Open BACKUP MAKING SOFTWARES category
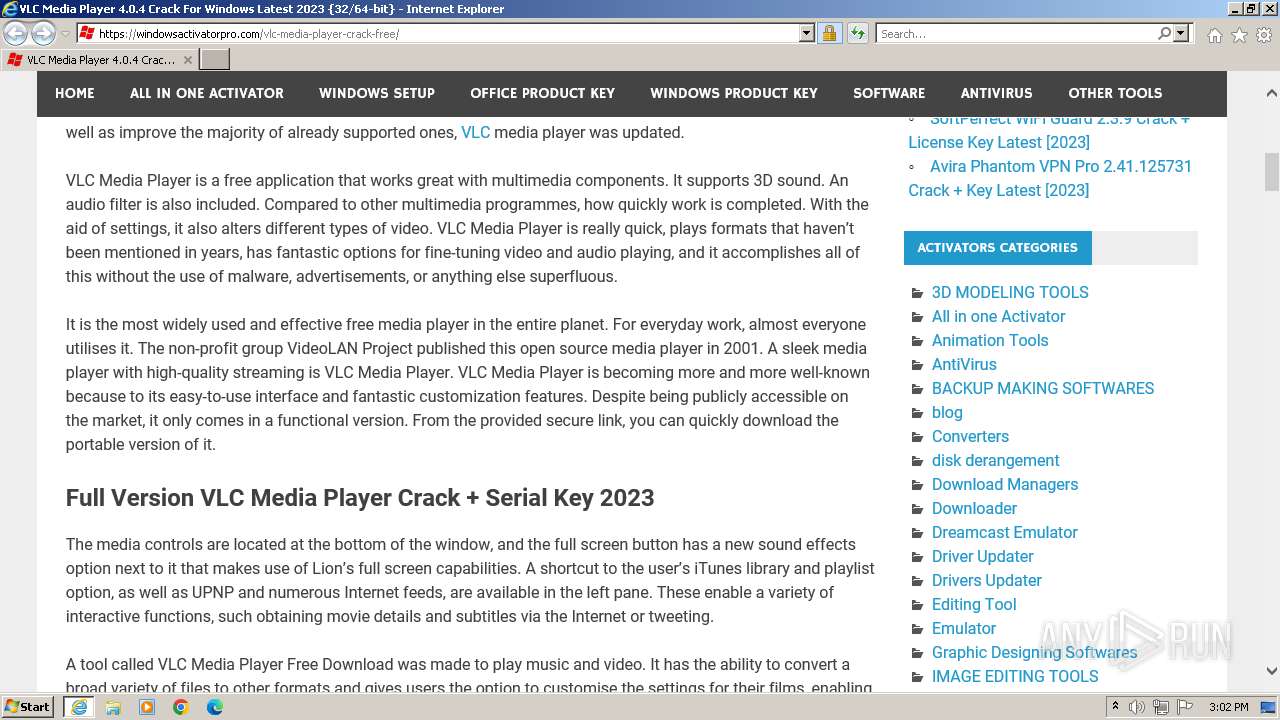The height and width of the screenshot is (720, 1280). tap(1043, 388)
